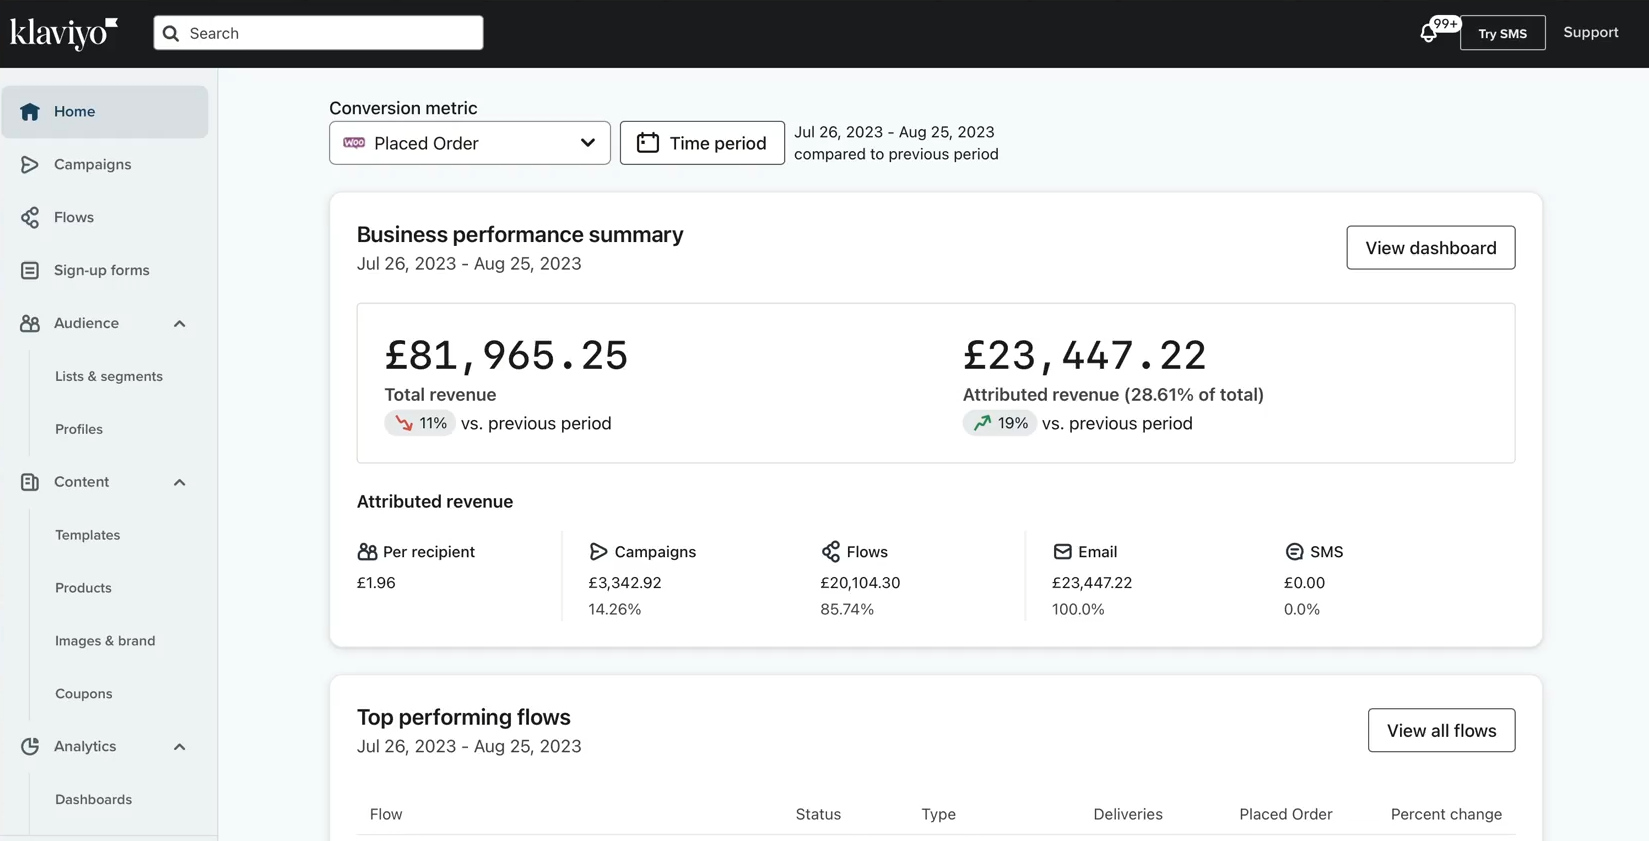
Task: Click the £3,342.92 Campaigns value
Action: tap(625, 583)
